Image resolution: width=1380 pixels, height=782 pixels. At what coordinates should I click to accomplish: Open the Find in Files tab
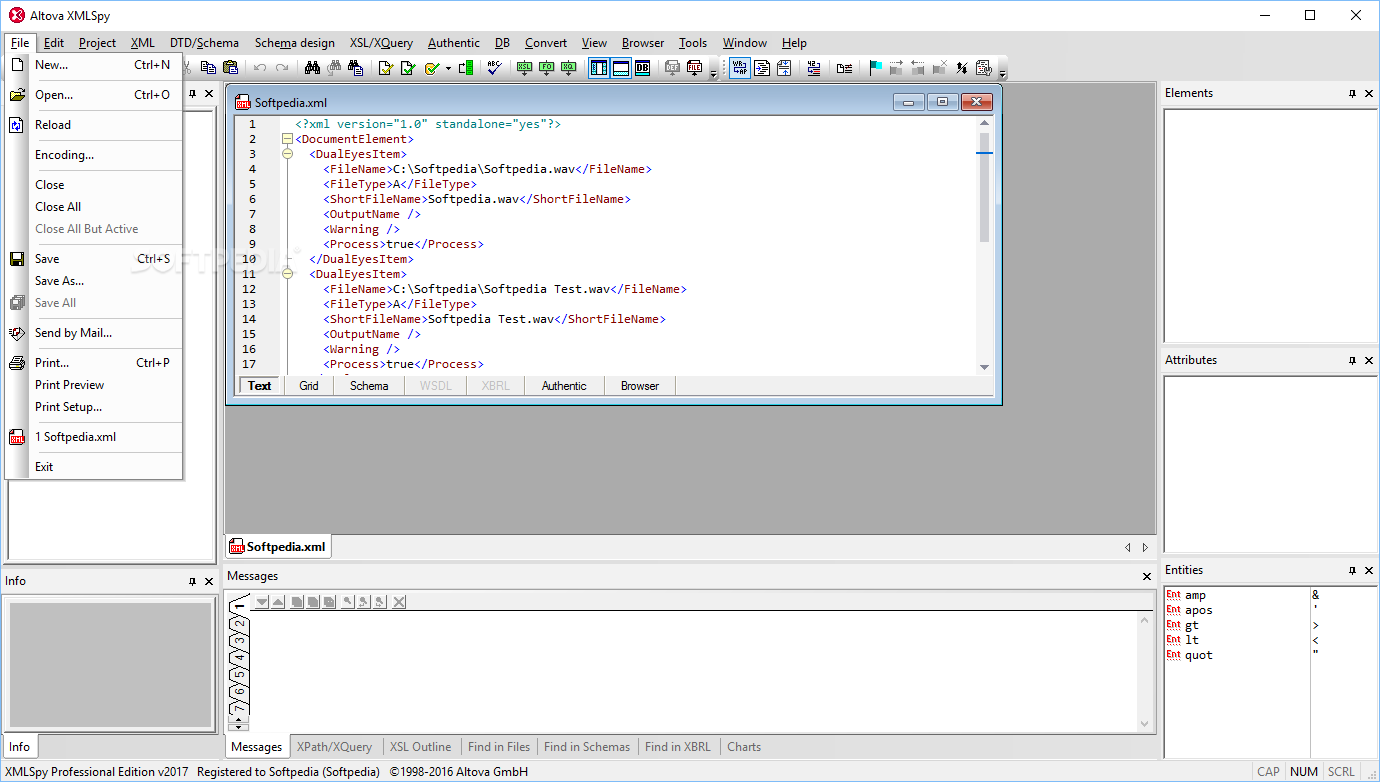pos(499,747)
